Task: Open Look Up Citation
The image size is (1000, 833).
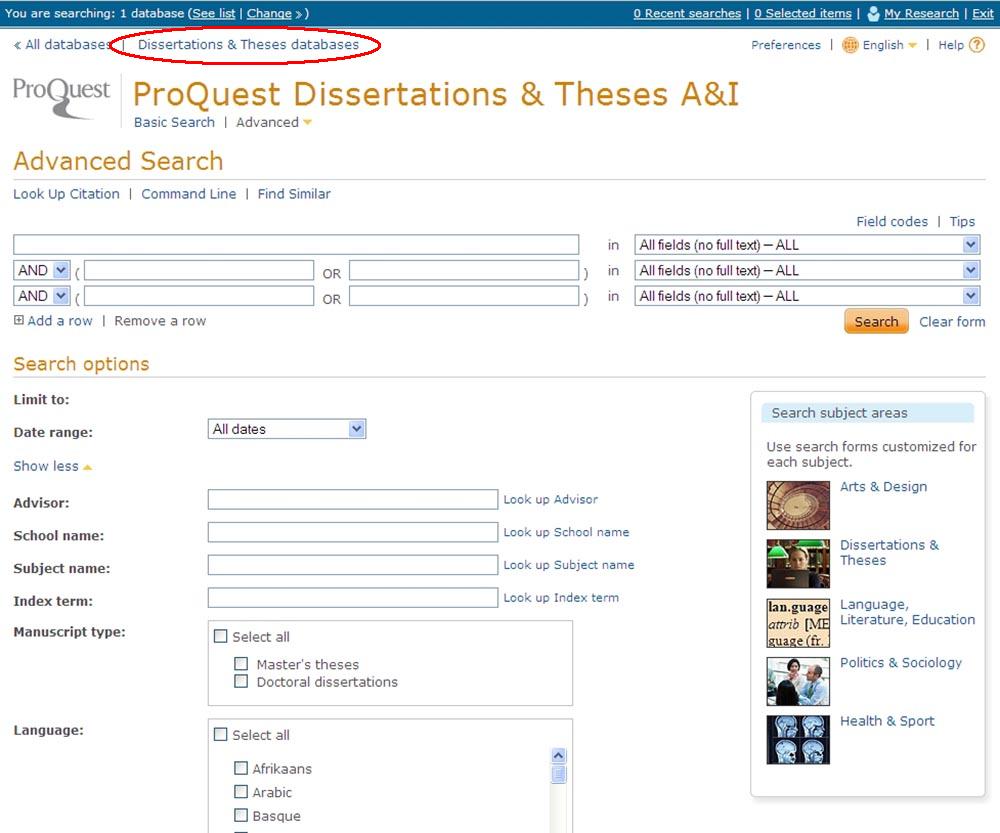Action: point(66,194)
